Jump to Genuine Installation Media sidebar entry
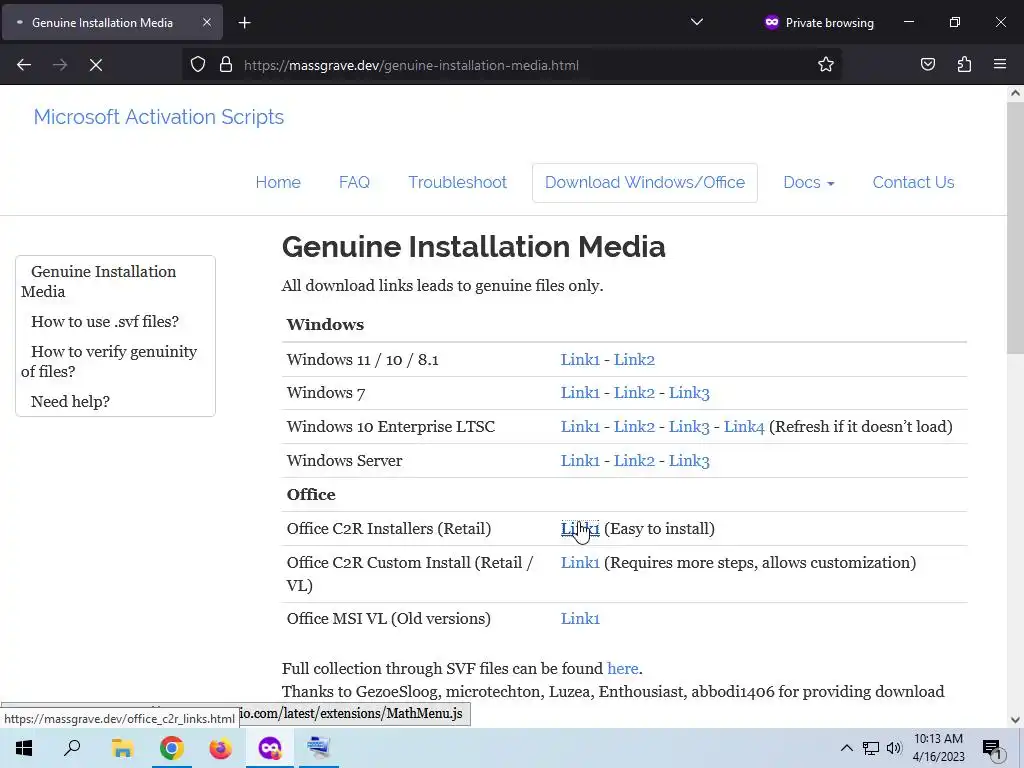 pyautogui.click(x=99, y=281)
